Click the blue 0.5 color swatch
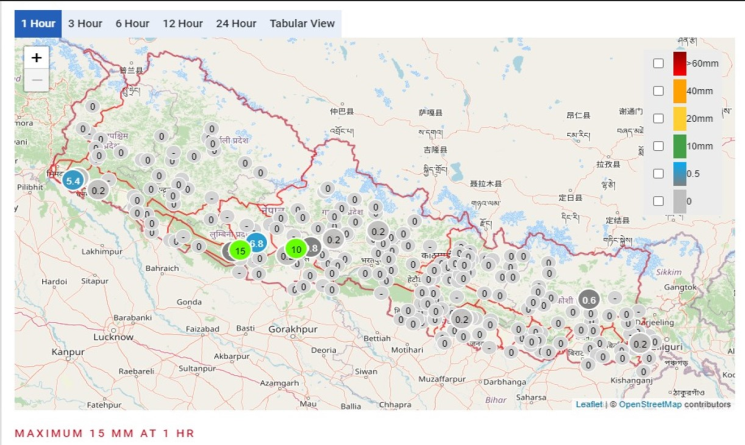745x445 pixels. pos(679,174)
